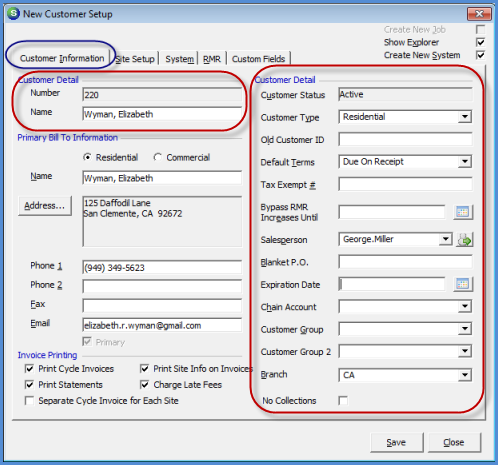Enable the Create New Job checkbox

(480, 30)
